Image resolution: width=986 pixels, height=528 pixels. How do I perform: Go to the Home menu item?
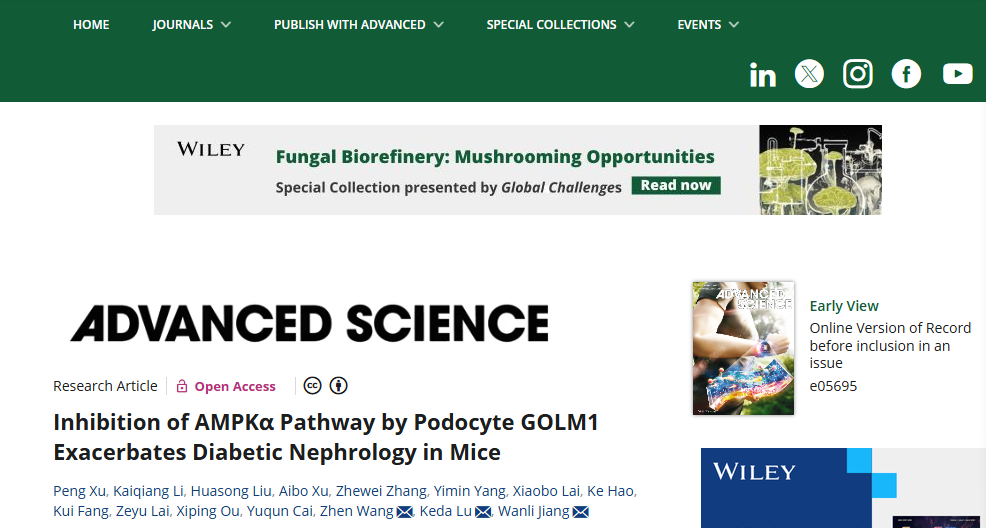click(x=91, y=25)
